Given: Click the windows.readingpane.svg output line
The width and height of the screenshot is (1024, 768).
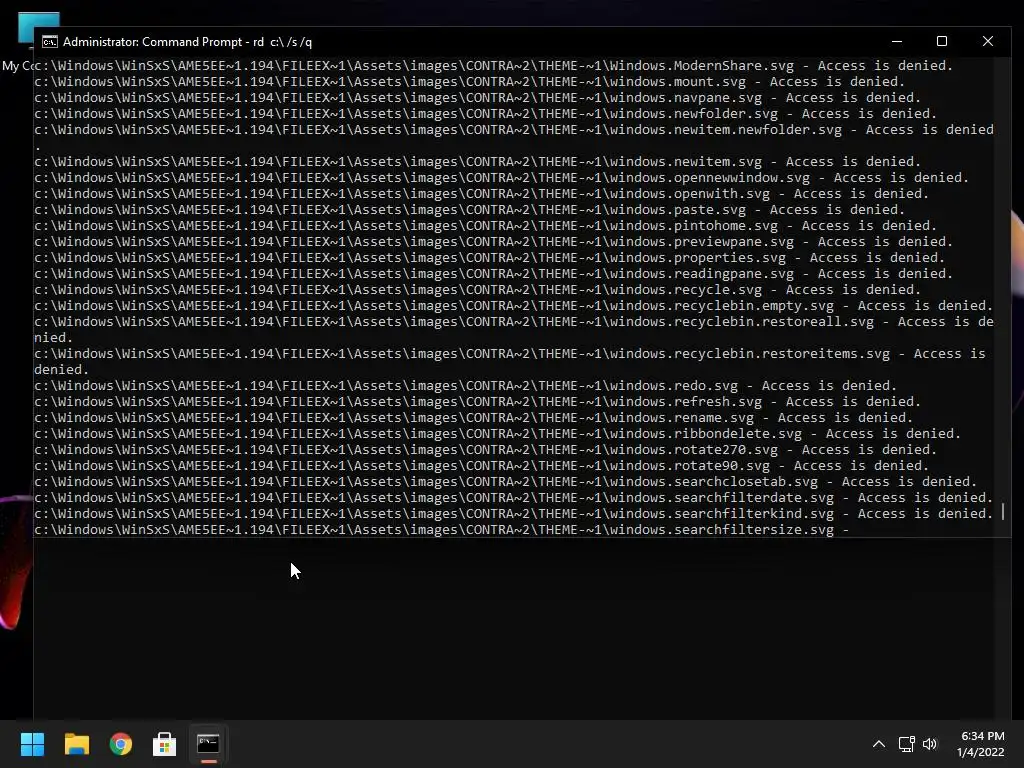Looking at the screenshot, I should (x=493, y=274).
